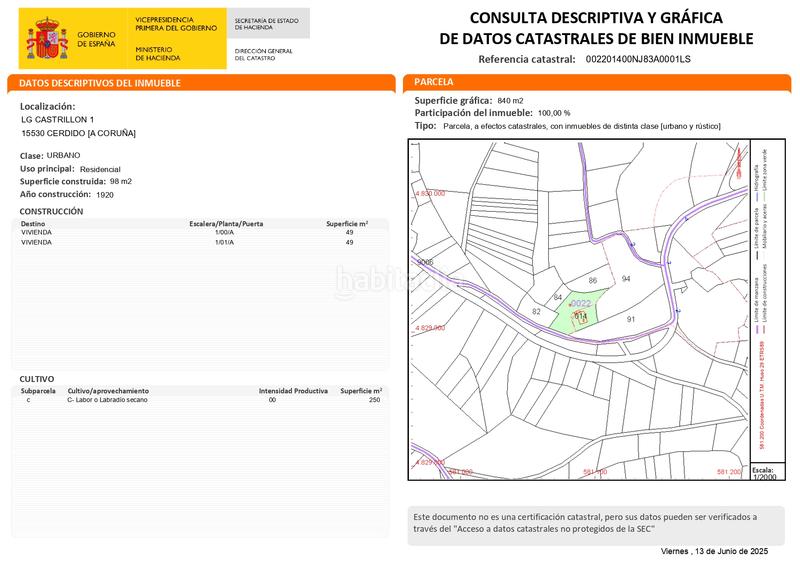
Task: Select 'DIRECCIÓN GENERAL DEL CATASTRO' text
Action: (x=263, y=55)
